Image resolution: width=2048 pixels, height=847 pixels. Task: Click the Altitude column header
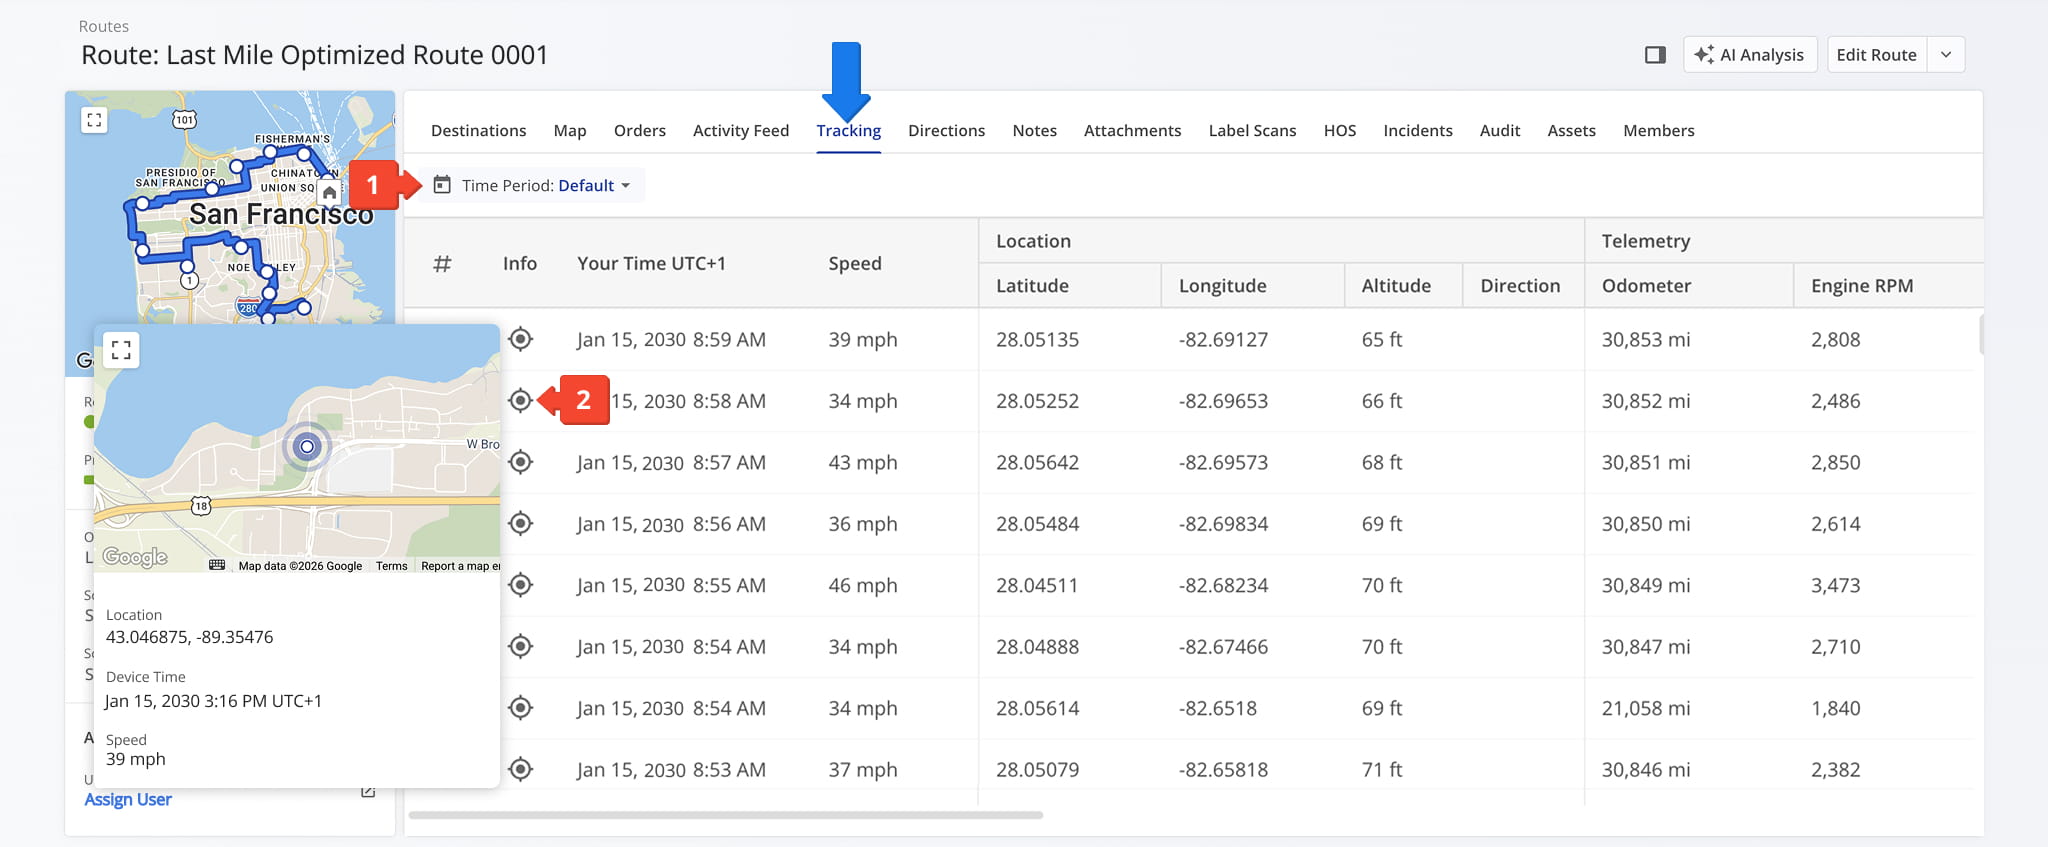1396,286
